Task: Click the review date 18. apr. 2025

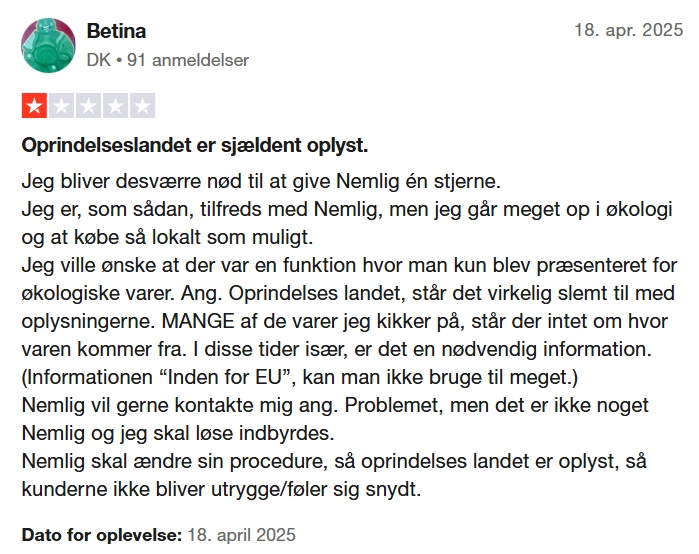Action: point(629,30)
